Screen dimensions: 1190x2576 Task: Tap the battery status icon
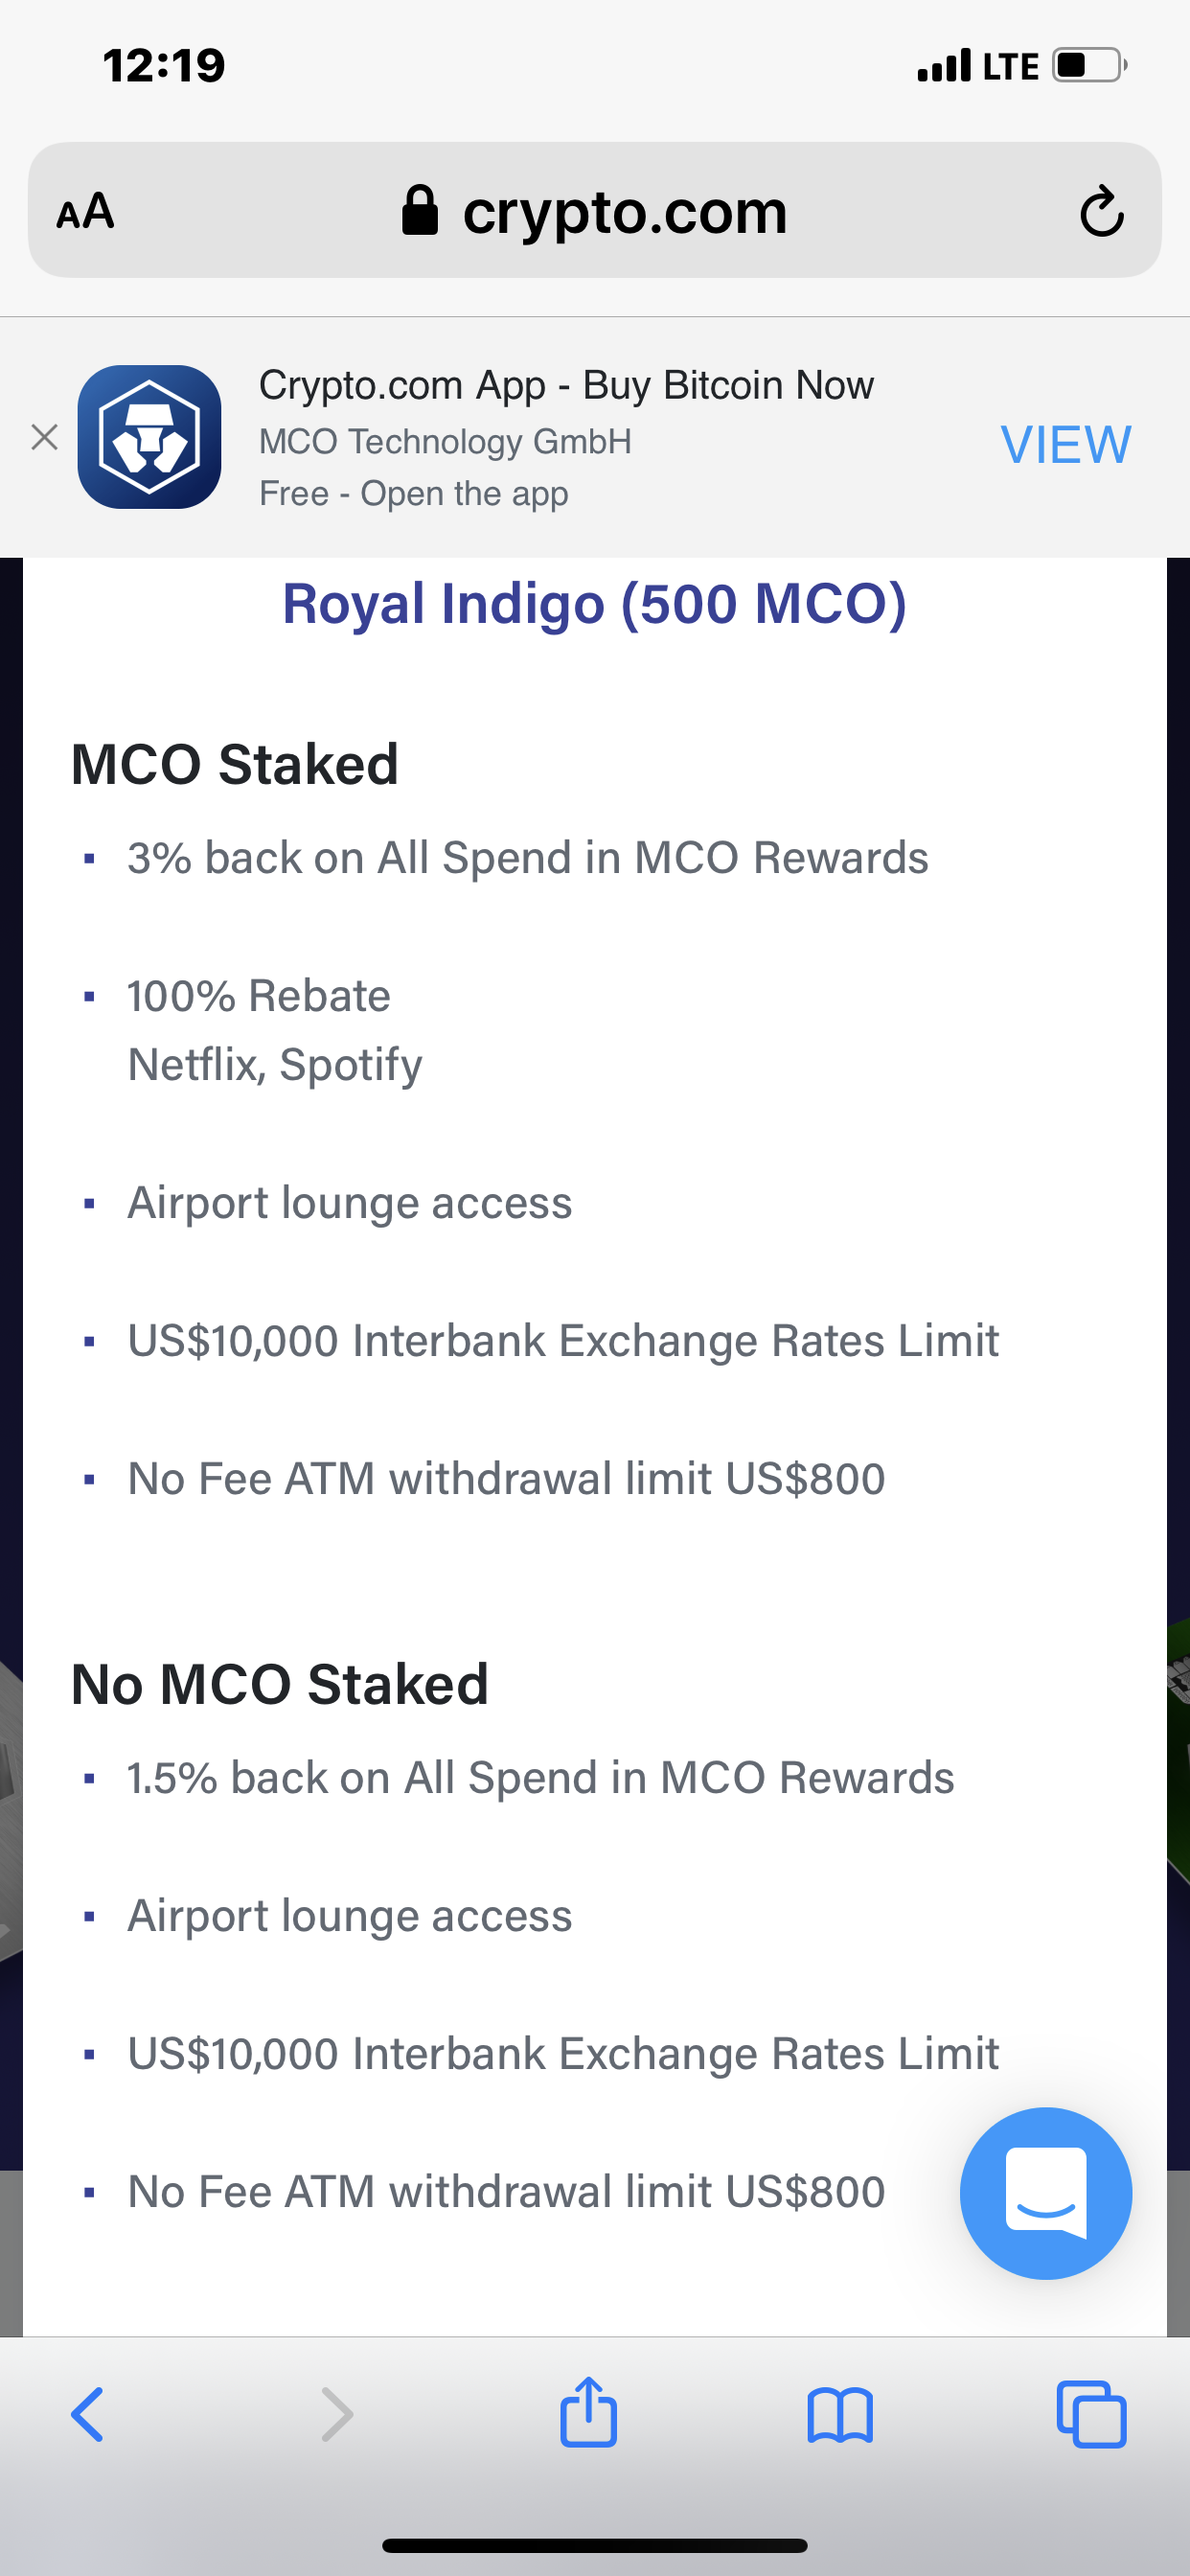tap(1088, 66)
